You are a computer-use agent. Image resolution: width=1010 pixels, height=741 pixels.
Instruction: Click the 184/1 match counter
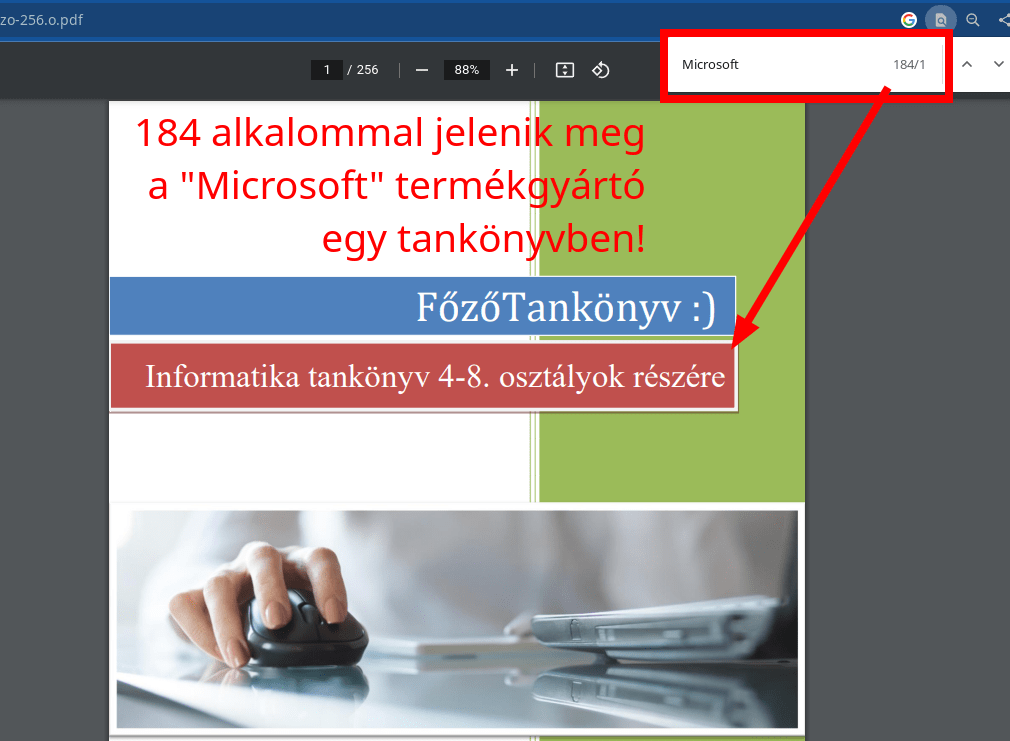(909, 65)
